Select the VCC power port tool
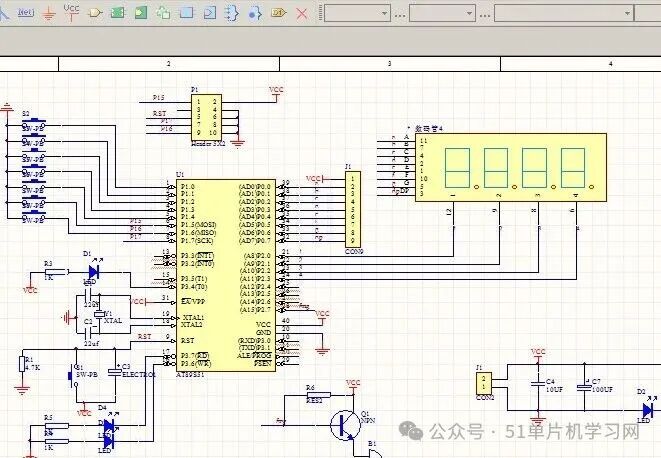 [x=71, y=12]
